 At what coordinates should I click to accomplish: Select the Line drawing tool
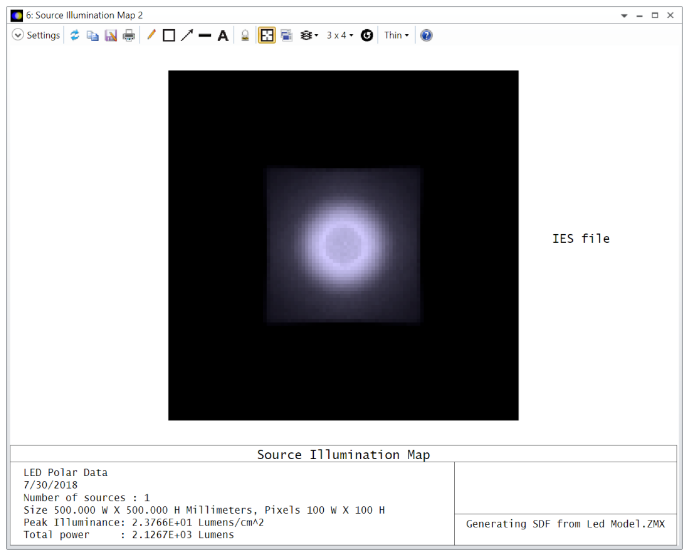point(205,35)
